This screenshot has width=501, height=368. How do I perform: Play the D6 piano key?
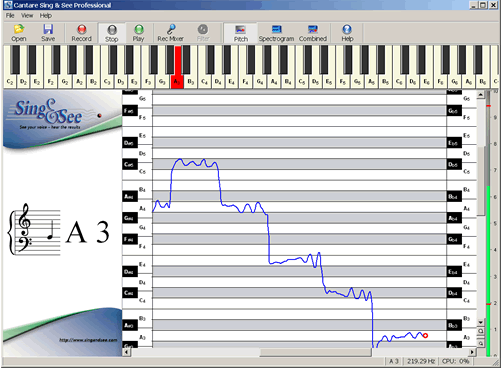pyautogui.click(x=413, y=82)
